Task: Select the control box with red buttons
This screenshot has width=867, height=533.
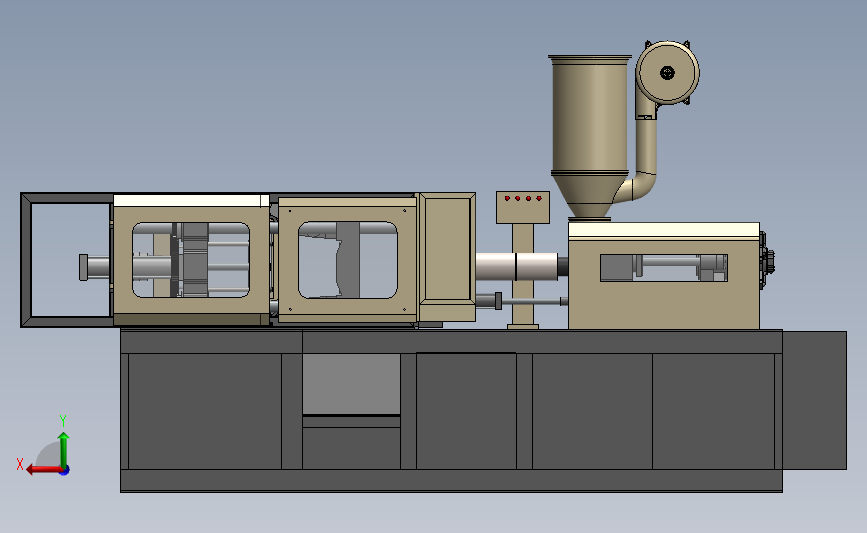Action: (523, 207)
